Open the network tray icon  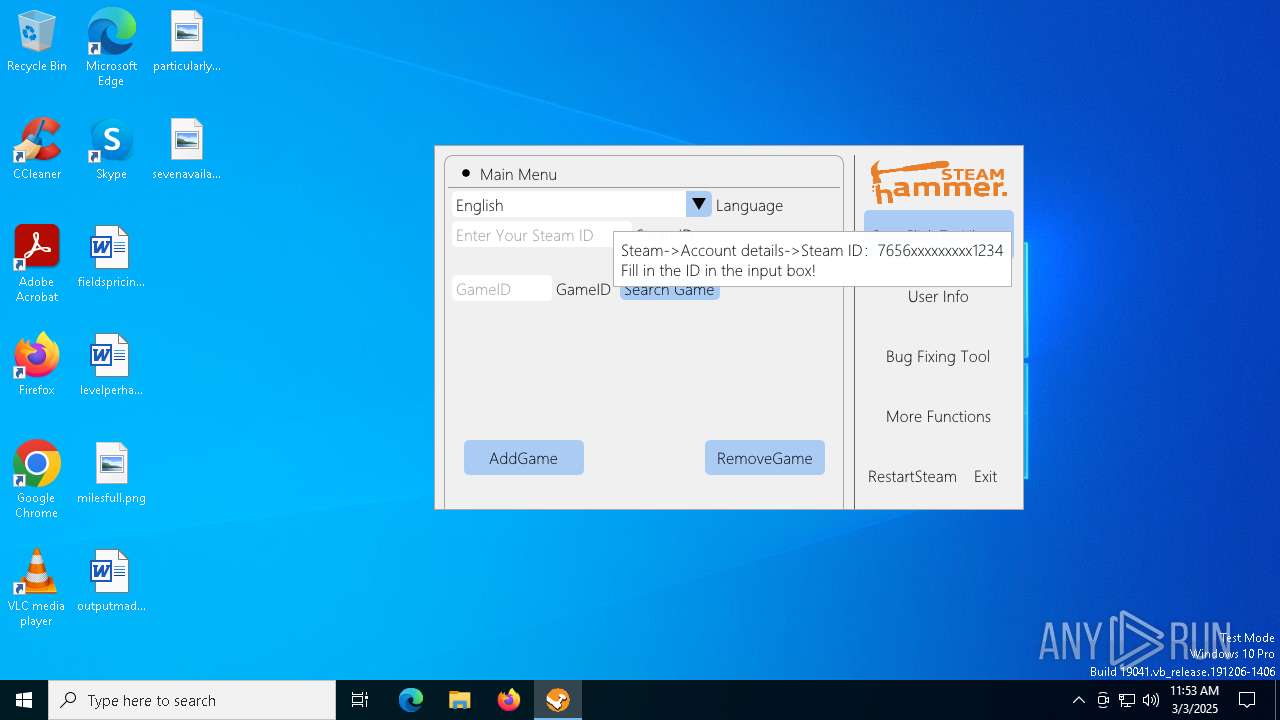pyautogui.click(x=1127, y=700)
